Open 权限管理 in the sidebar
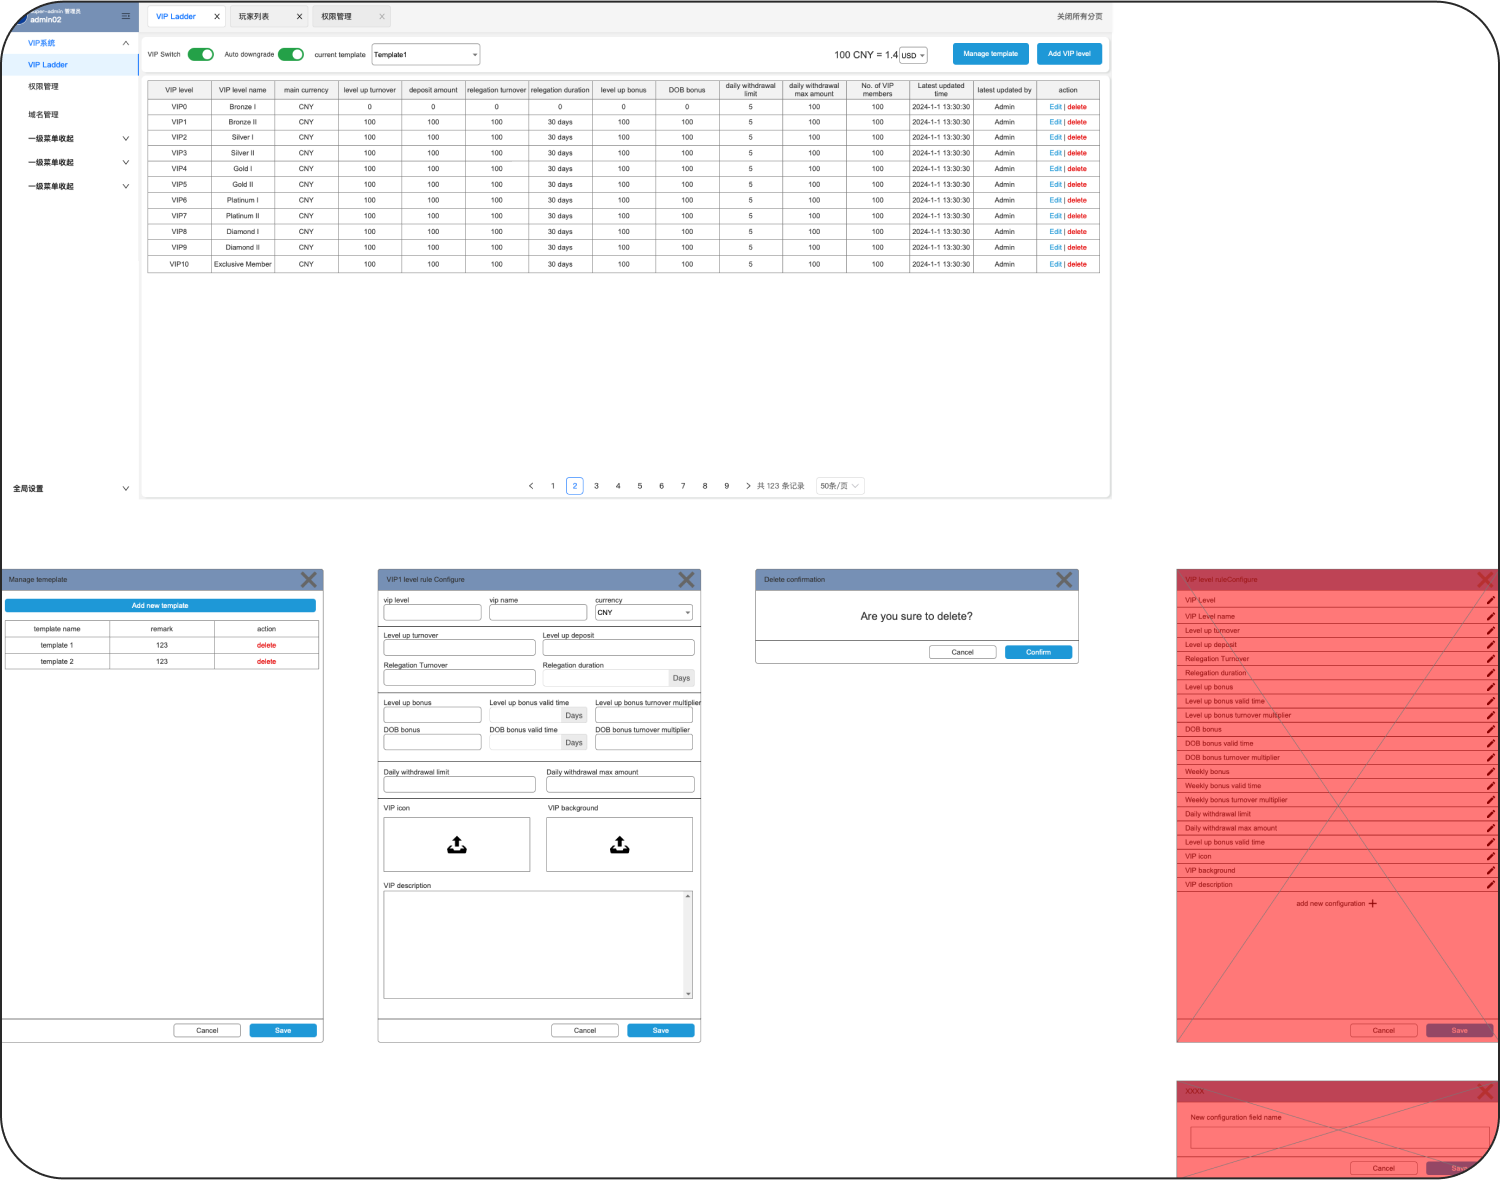This screenshot has height=1180, width=1500. (x=44, y=87)
